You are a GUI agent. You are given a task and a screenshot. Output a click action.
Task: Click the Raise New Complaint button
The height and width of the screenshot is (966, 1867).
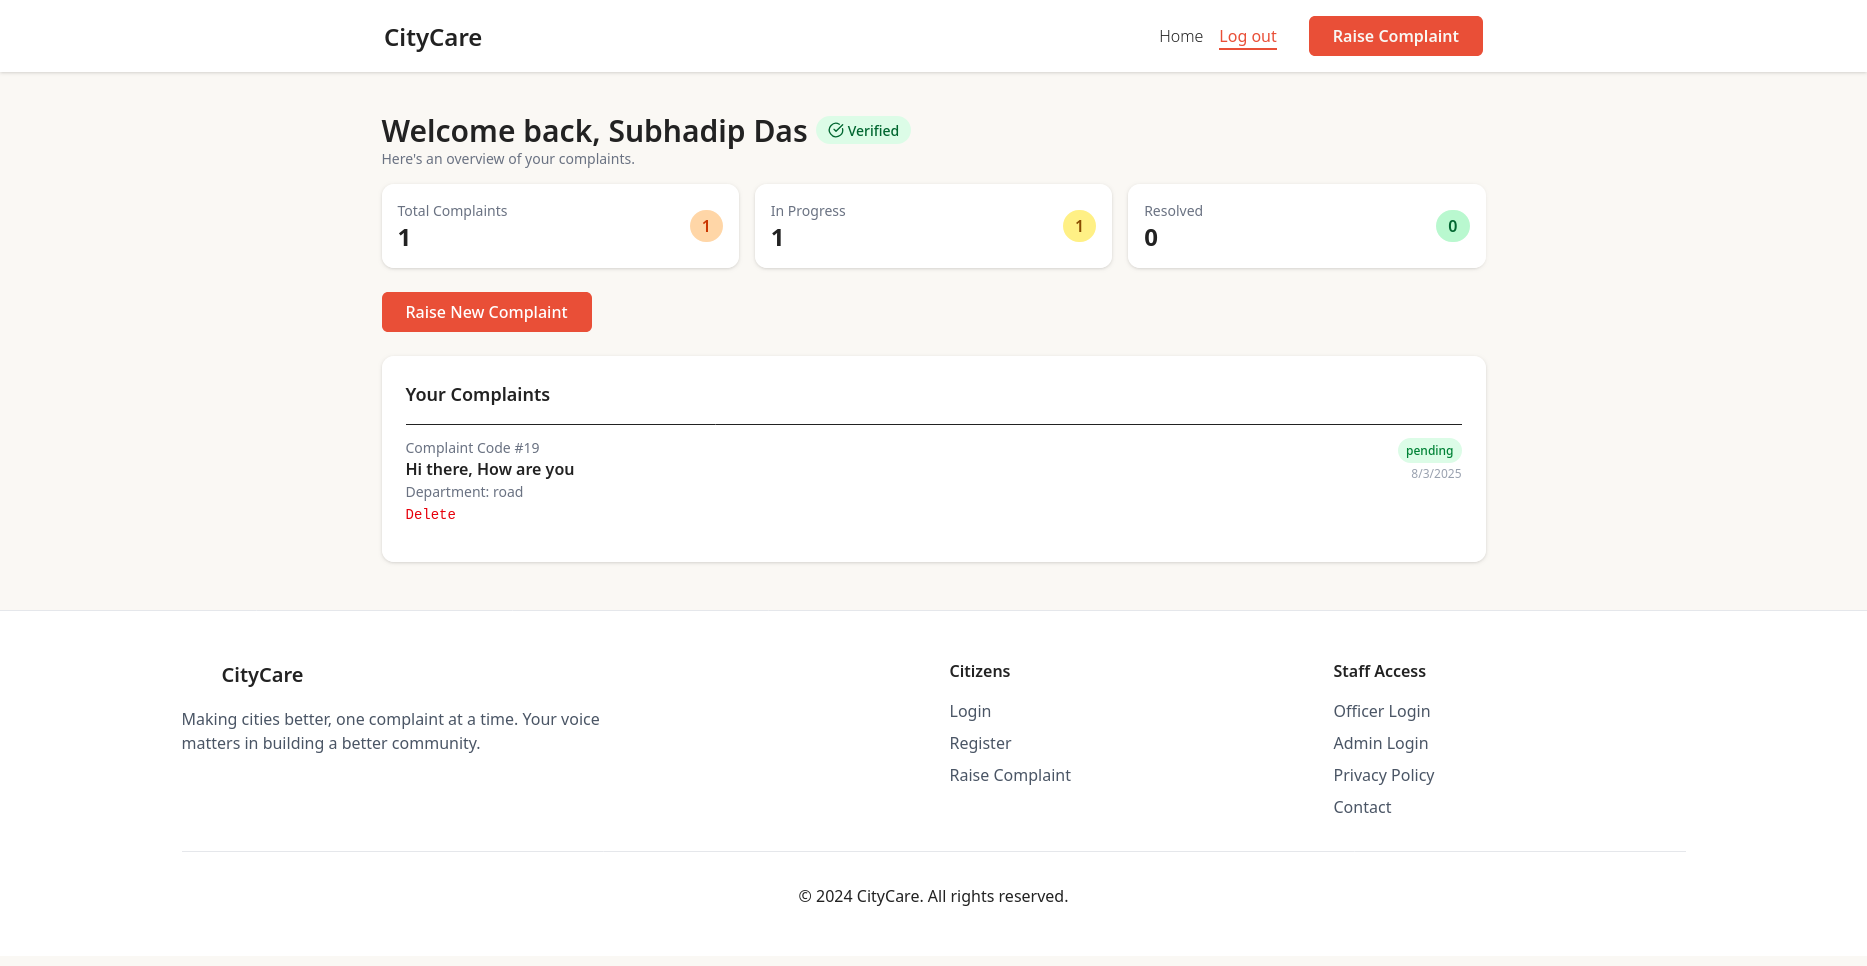486,312
